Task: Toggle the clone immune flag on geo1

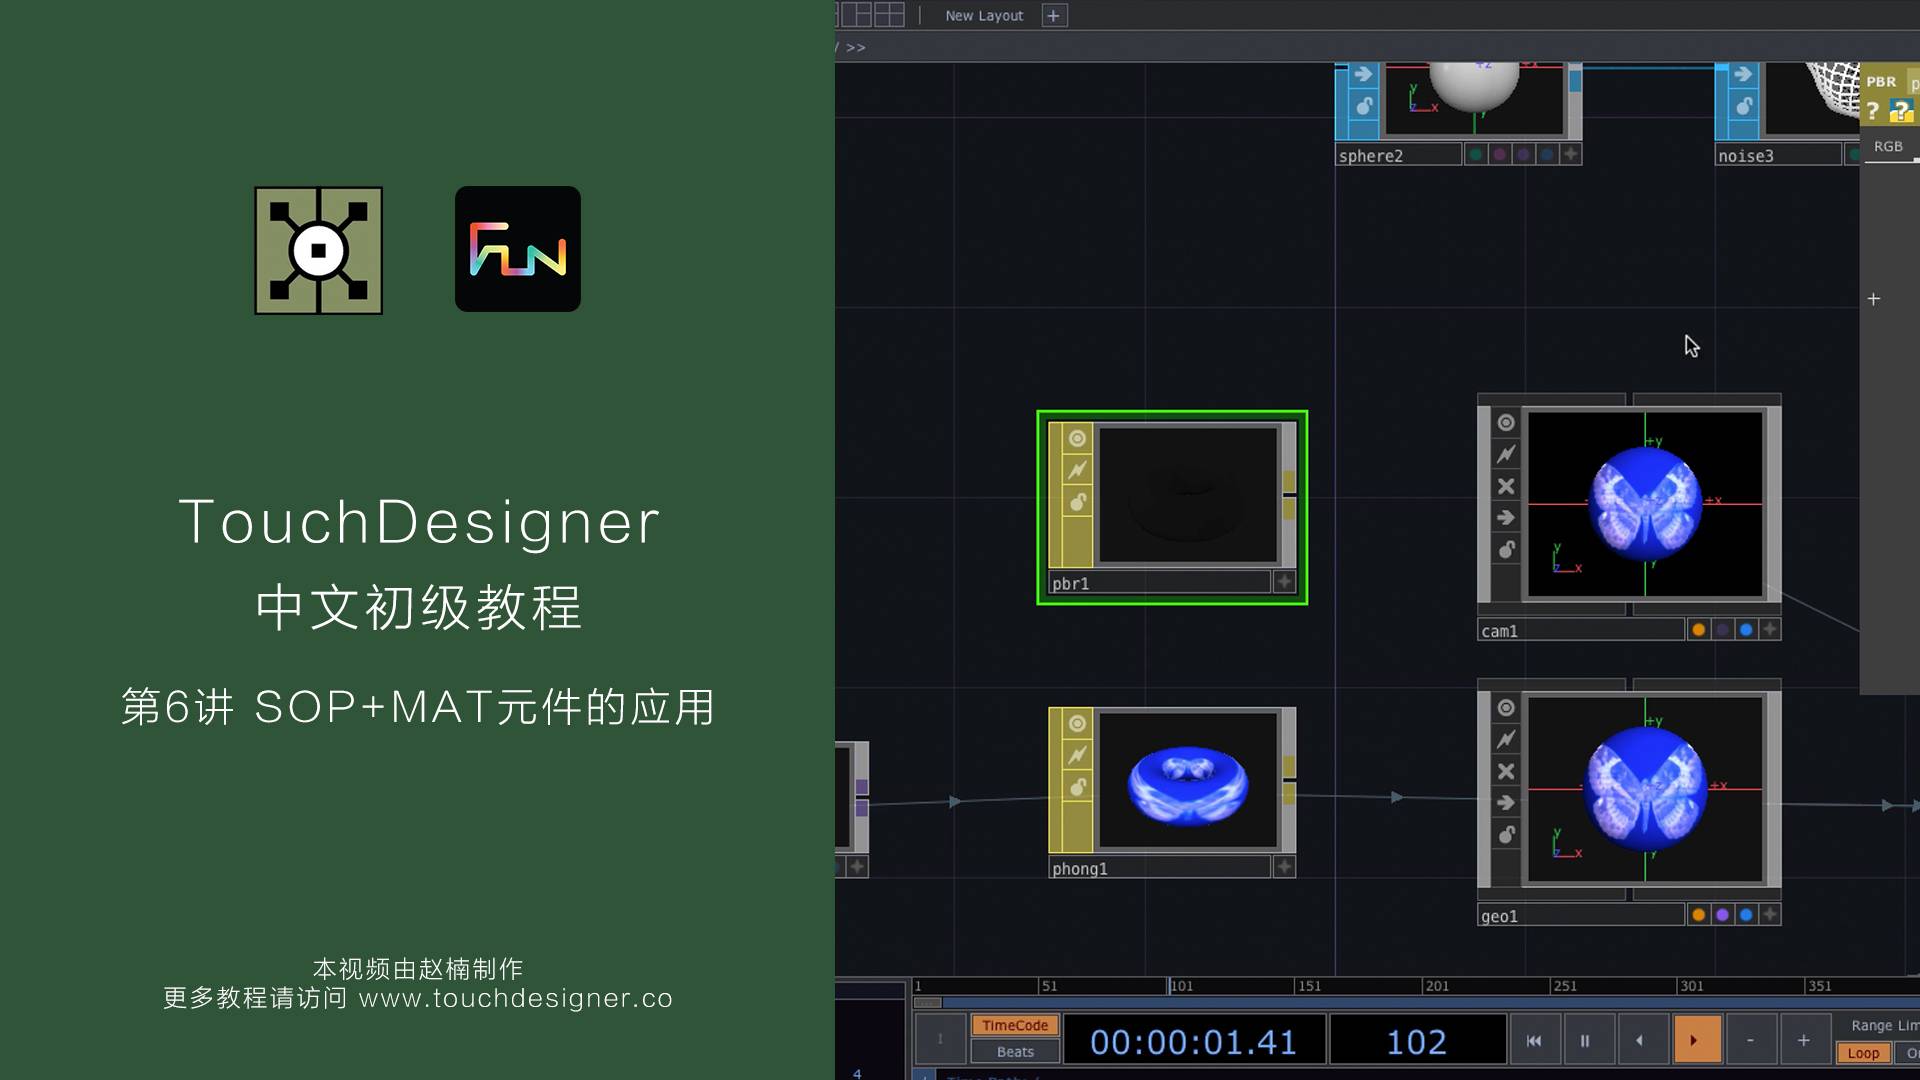Action: tap(1506, 739)
